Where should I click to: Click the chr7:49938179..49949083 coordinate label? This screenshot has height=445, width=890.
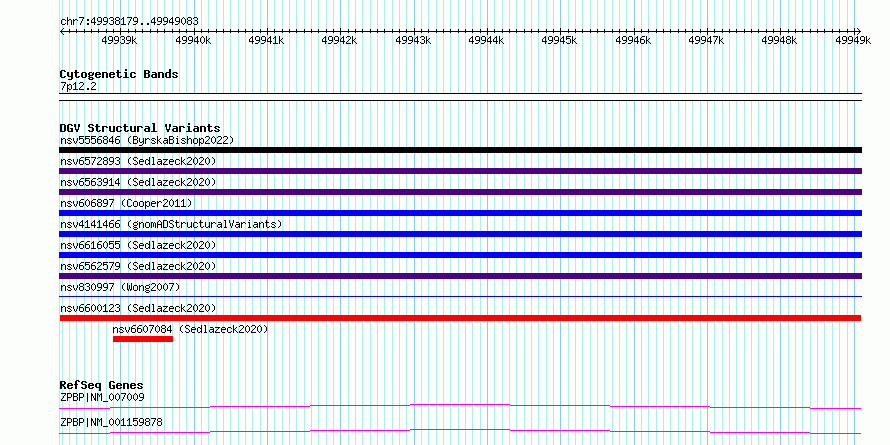(129, 21)
